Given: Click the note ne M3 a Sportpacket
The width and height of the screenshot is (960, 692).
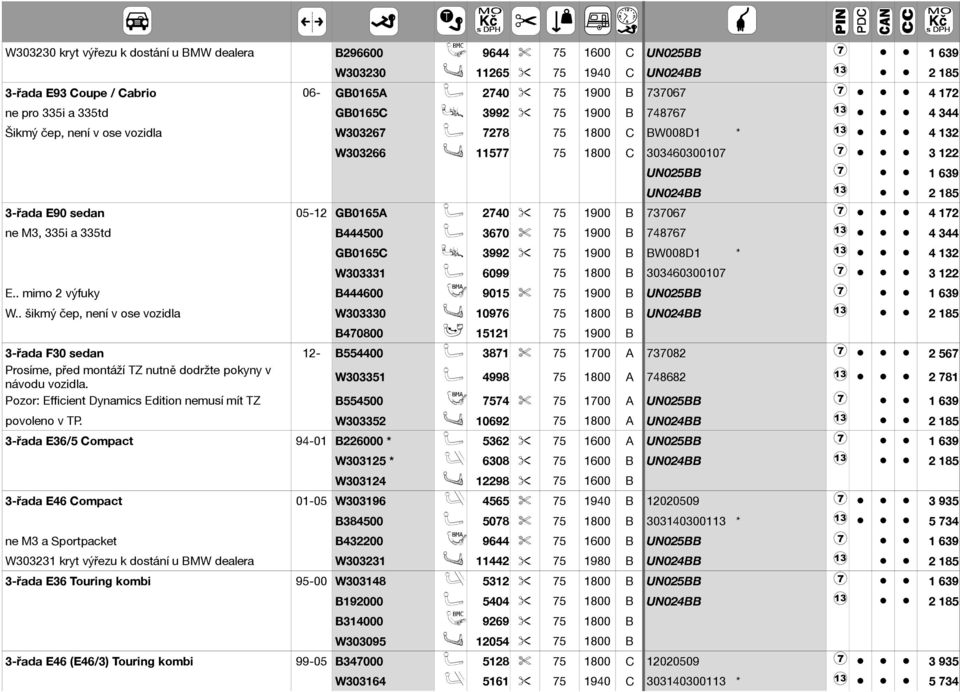Looking at the screenshot, I should (x=61, y=541).
